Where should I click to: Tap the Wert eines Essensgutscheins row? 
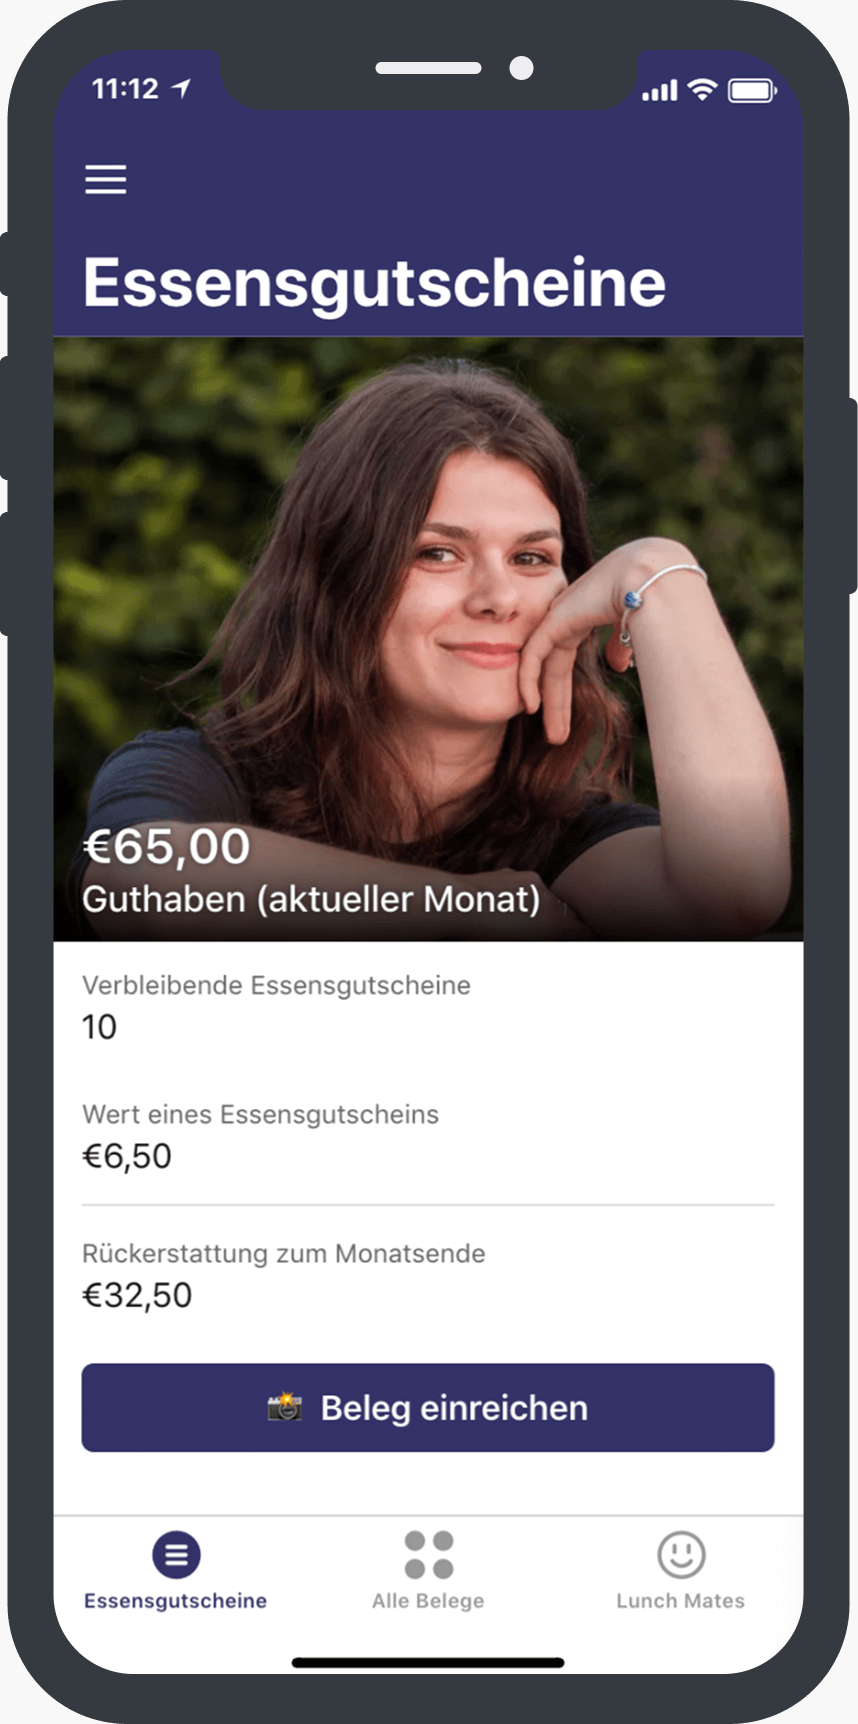(x=428, y=1136)
